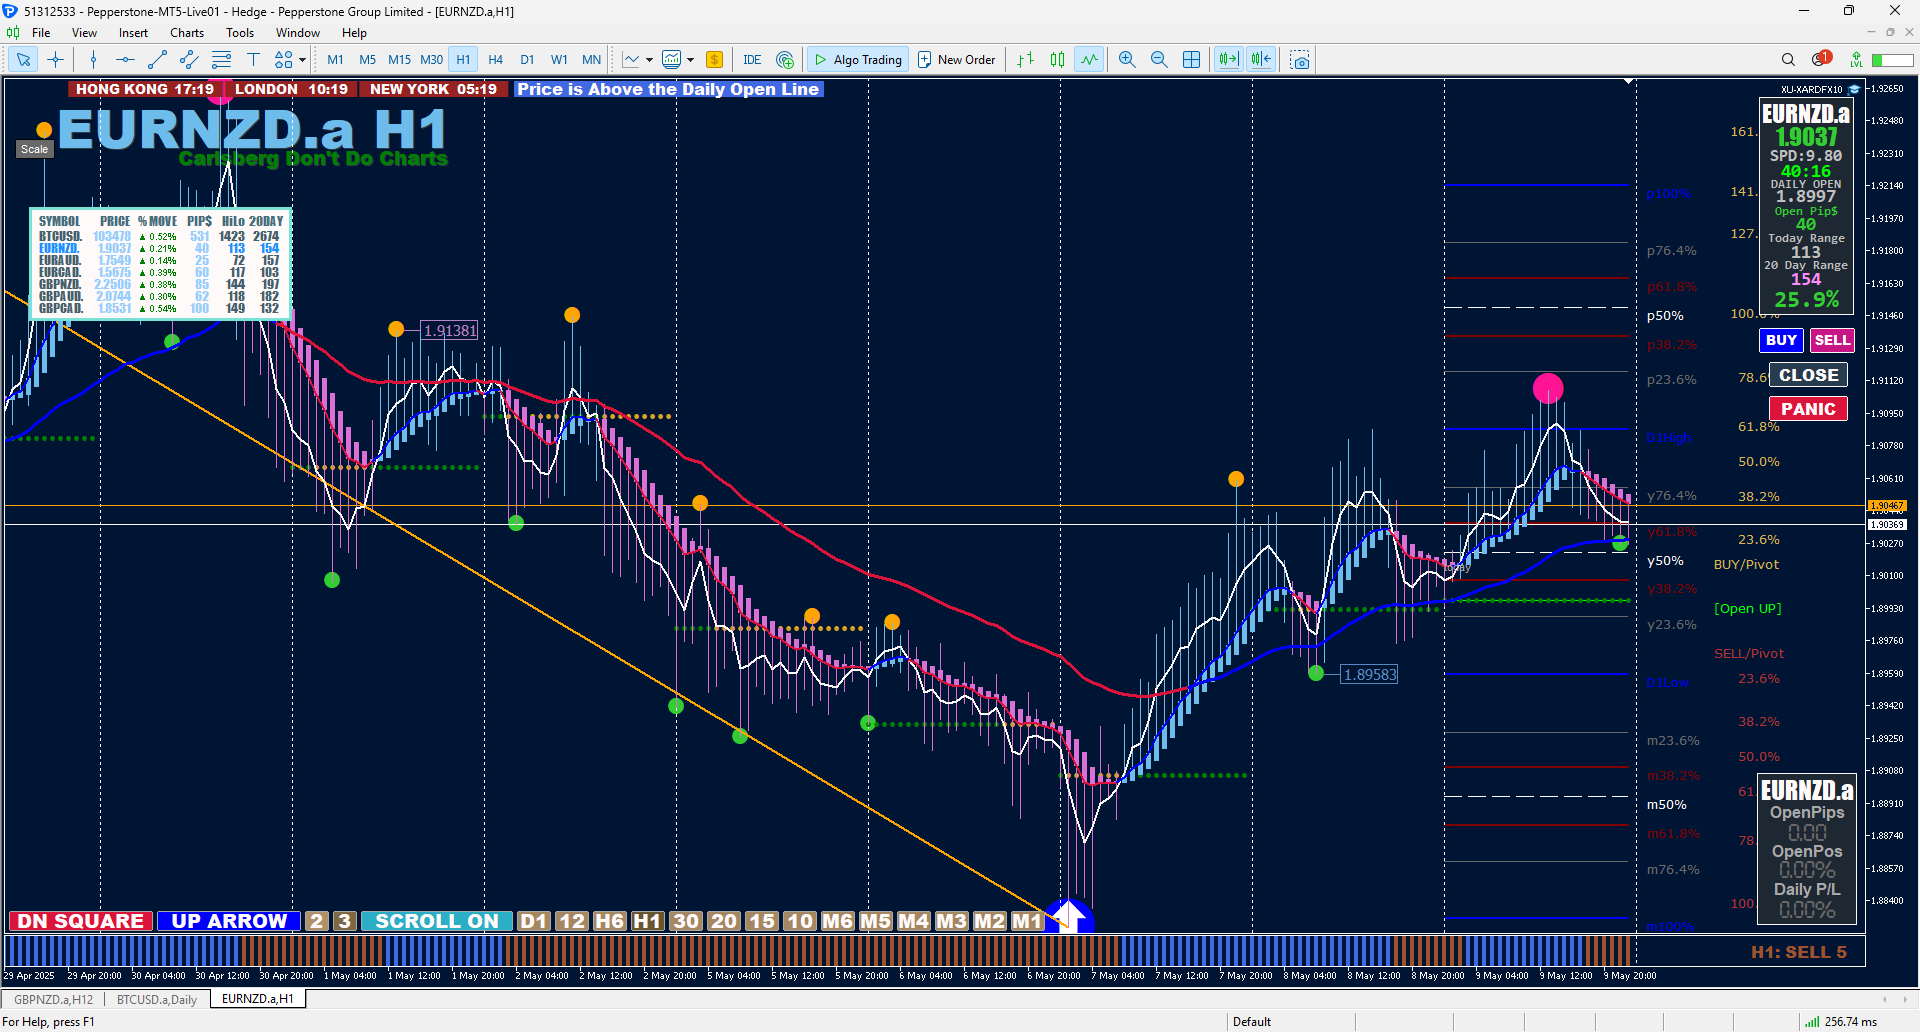
Task: Draw a vertical line tool
Action: [x=93, y=60]
